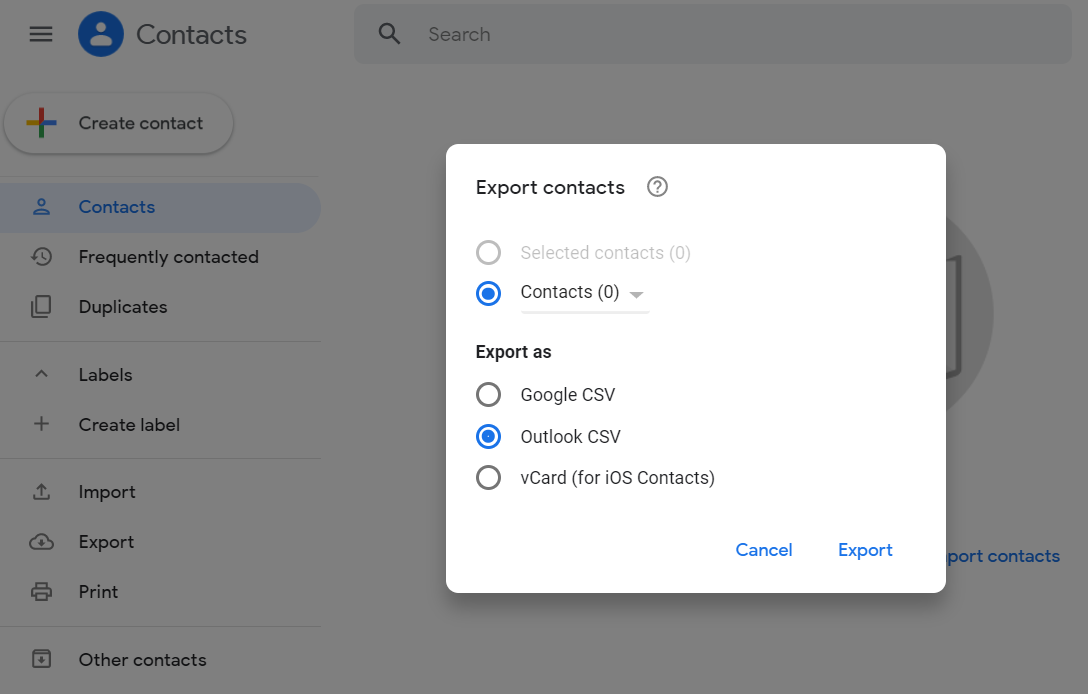Select the Google CSV radio button

click(488, 395)
